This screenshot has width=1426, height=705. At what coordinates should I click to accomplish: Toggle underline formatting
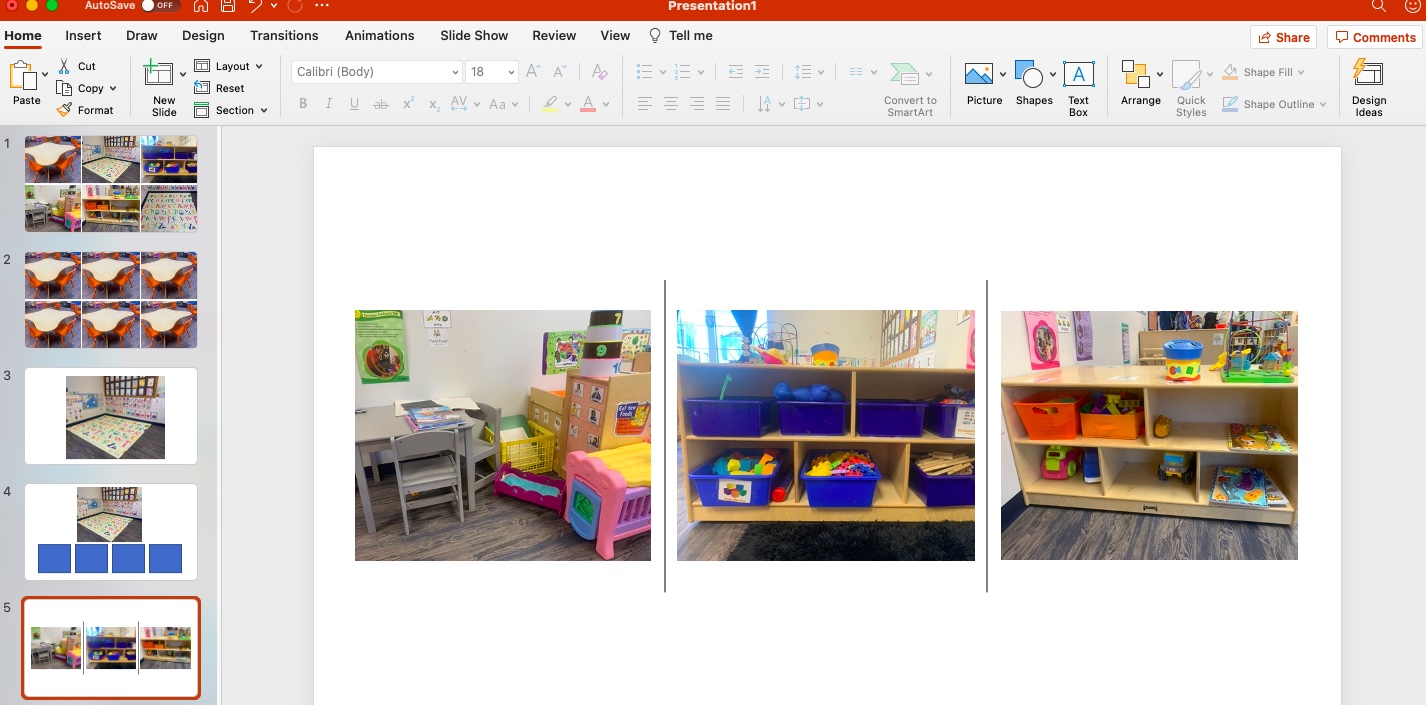354,103
